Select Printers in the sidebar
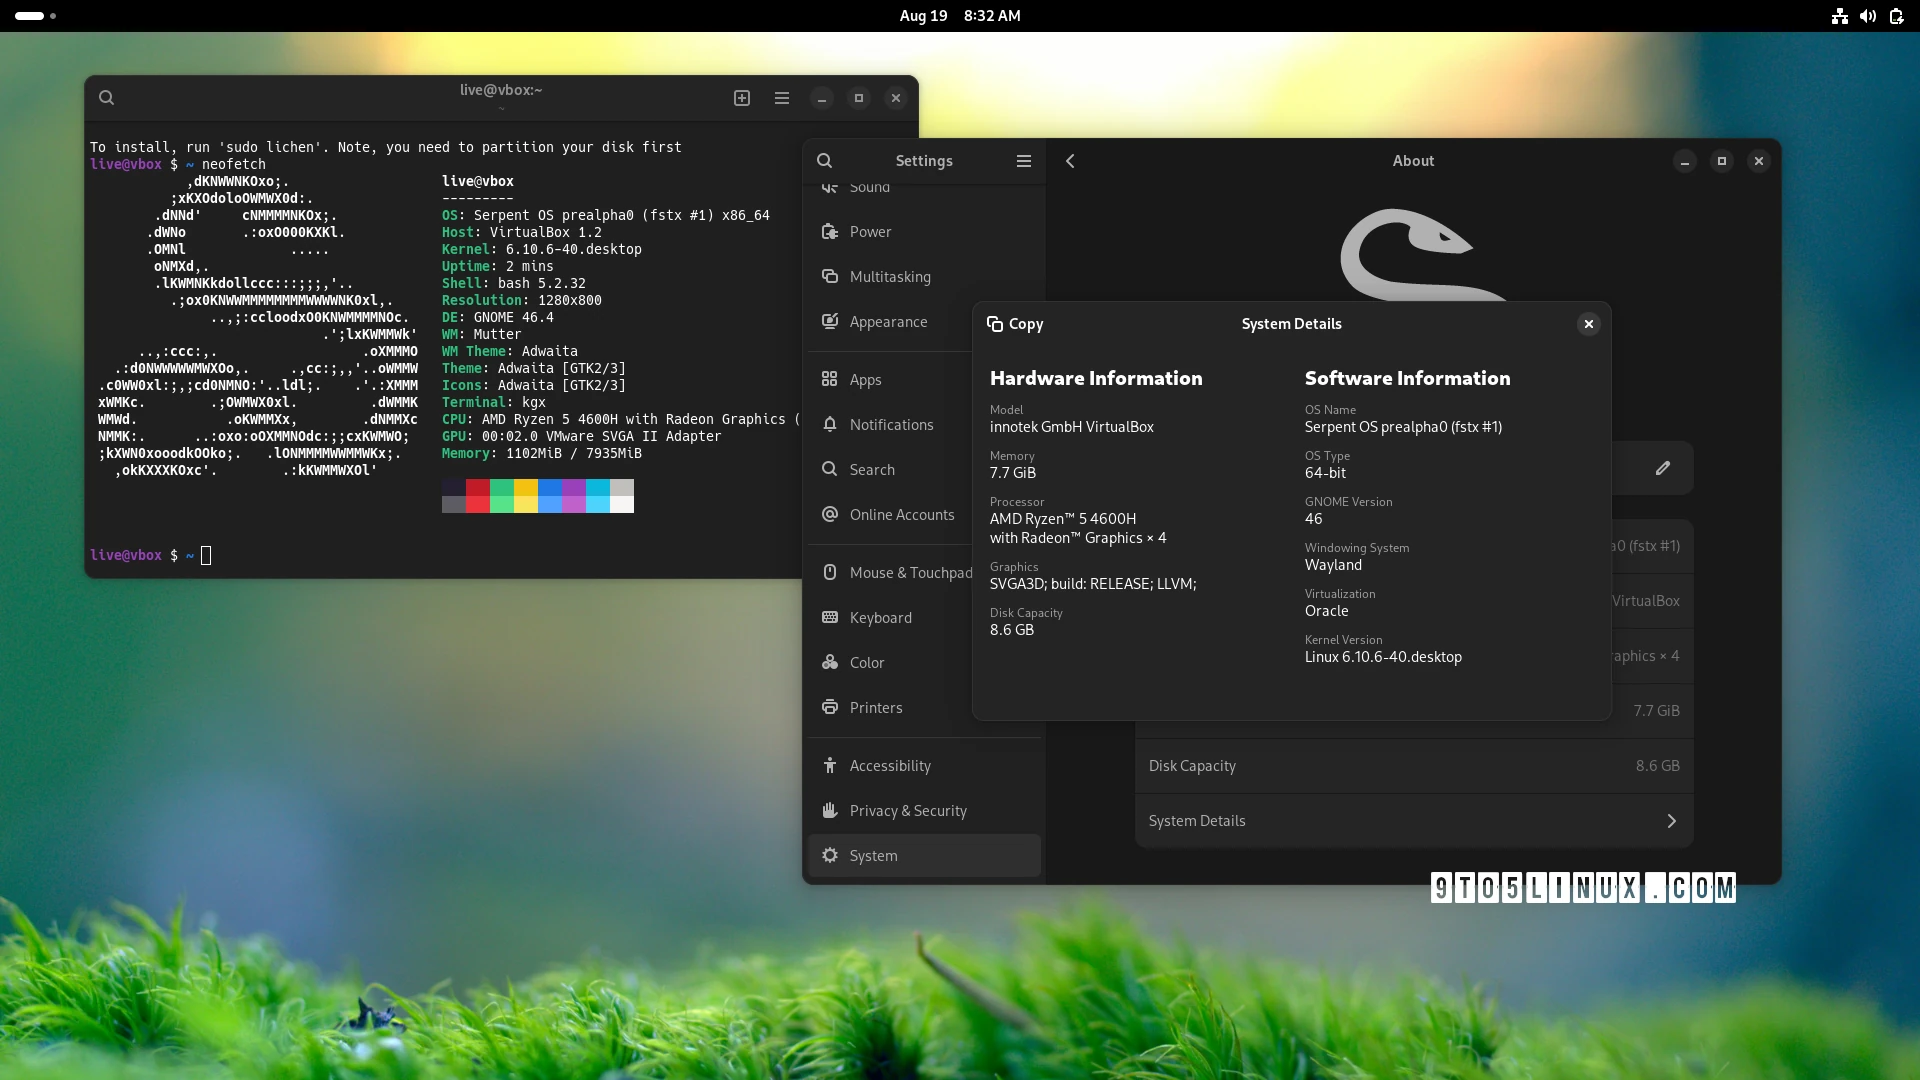This screenshot has width=1920, height=1080. click(875, 707)
